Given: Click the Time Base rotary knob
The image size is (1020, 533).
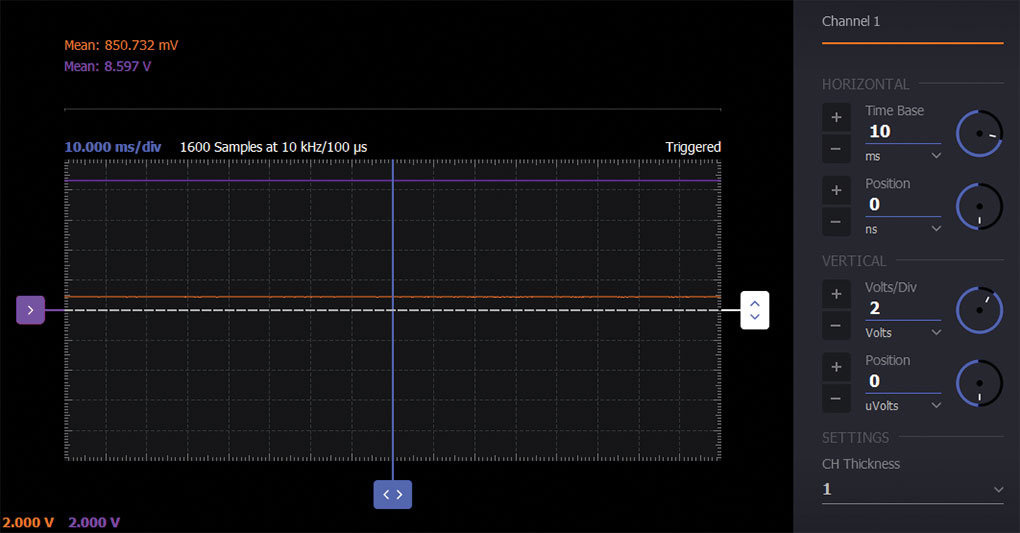Looking at the screenshot, I should click(979, 133).
